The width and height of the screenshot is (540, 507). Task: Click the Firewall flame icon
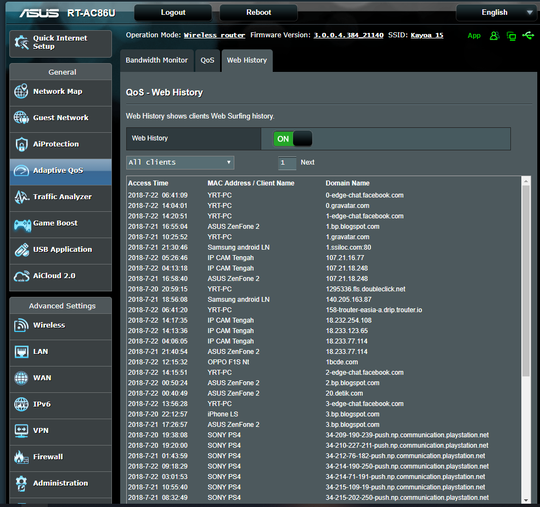point(21,457)
